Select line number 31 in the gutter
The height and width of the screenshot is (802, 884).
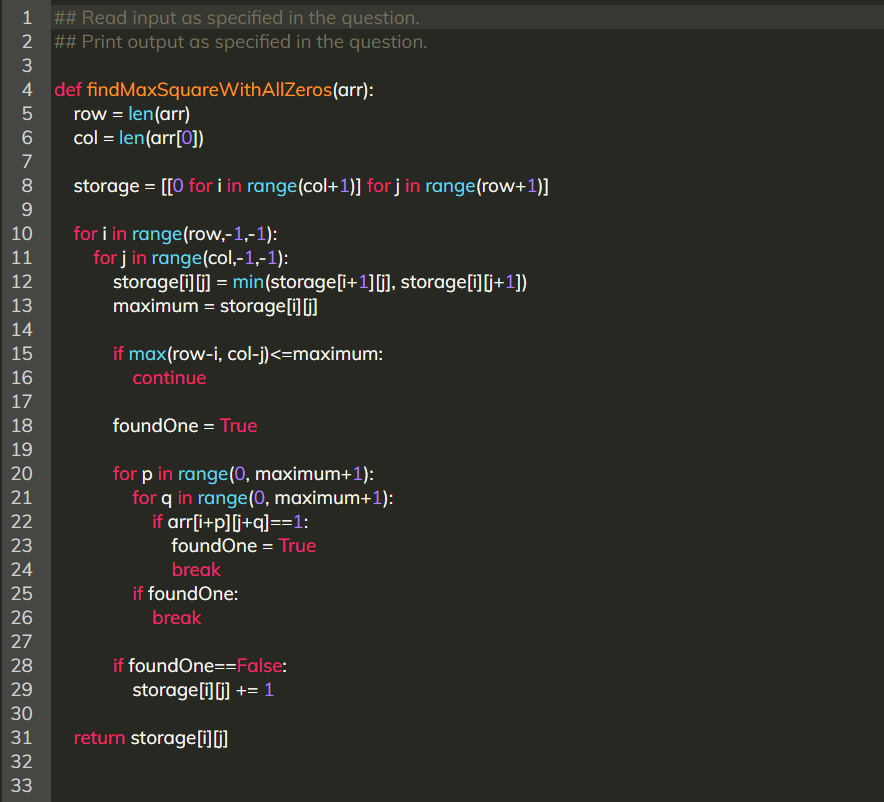coord(25,737)
